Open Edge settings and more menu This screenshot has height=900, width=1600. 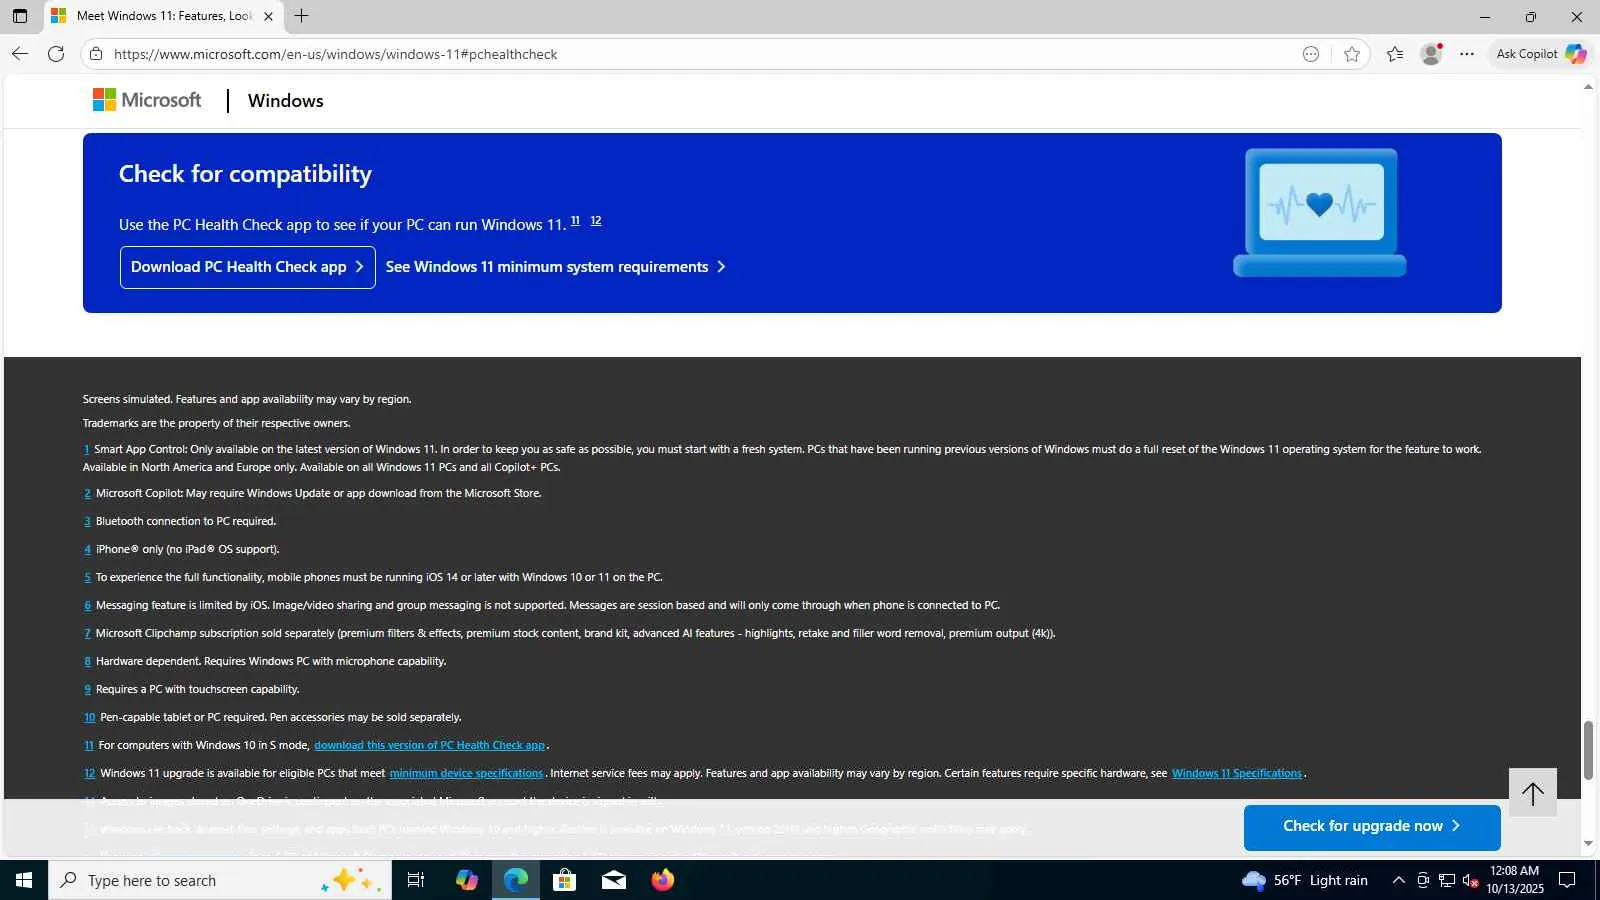1467,54
